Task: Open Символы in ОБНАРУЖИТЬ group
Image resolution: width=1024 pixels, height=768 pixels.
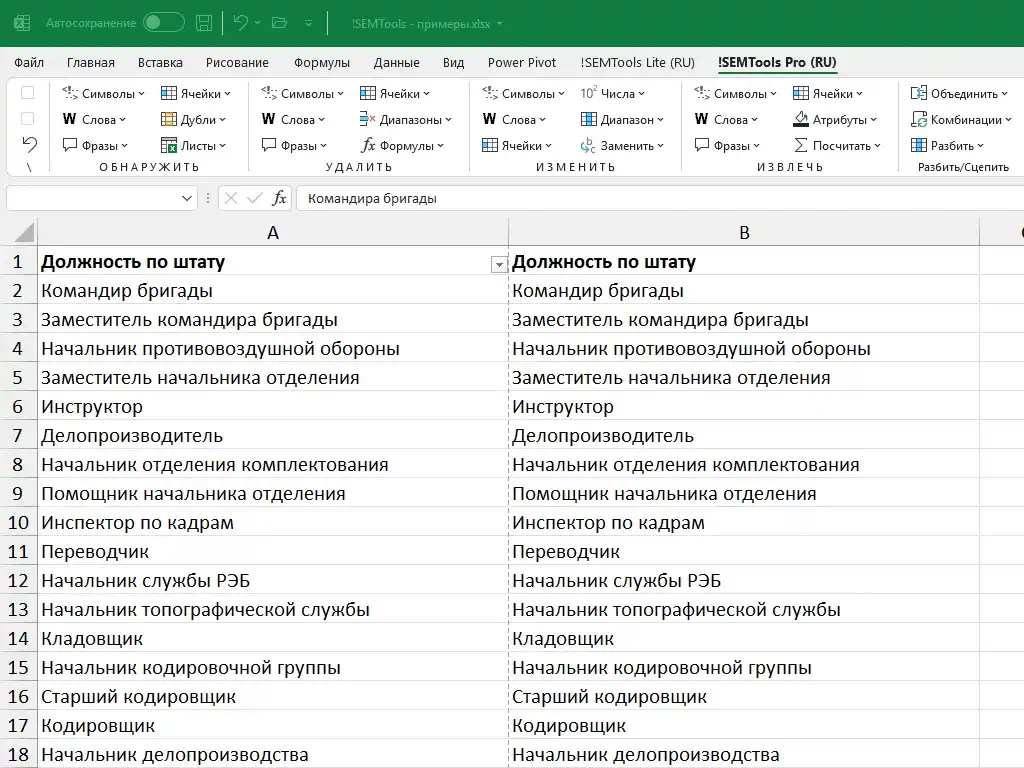Action: point(103,93)
